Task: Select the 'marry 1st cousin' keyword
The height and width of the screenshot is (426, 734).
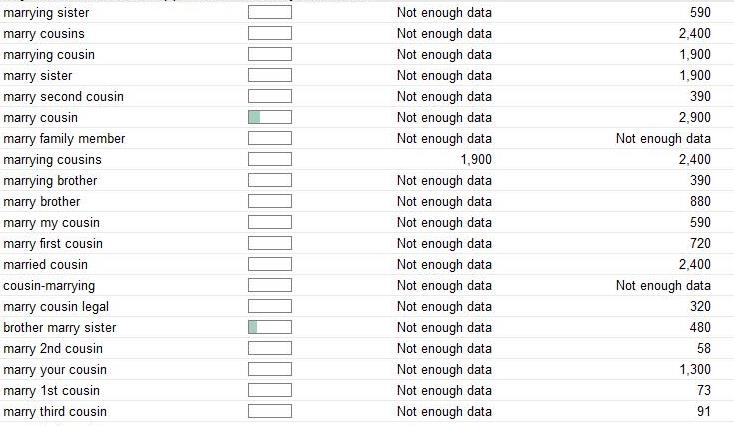Action: (x=51, y=390)
